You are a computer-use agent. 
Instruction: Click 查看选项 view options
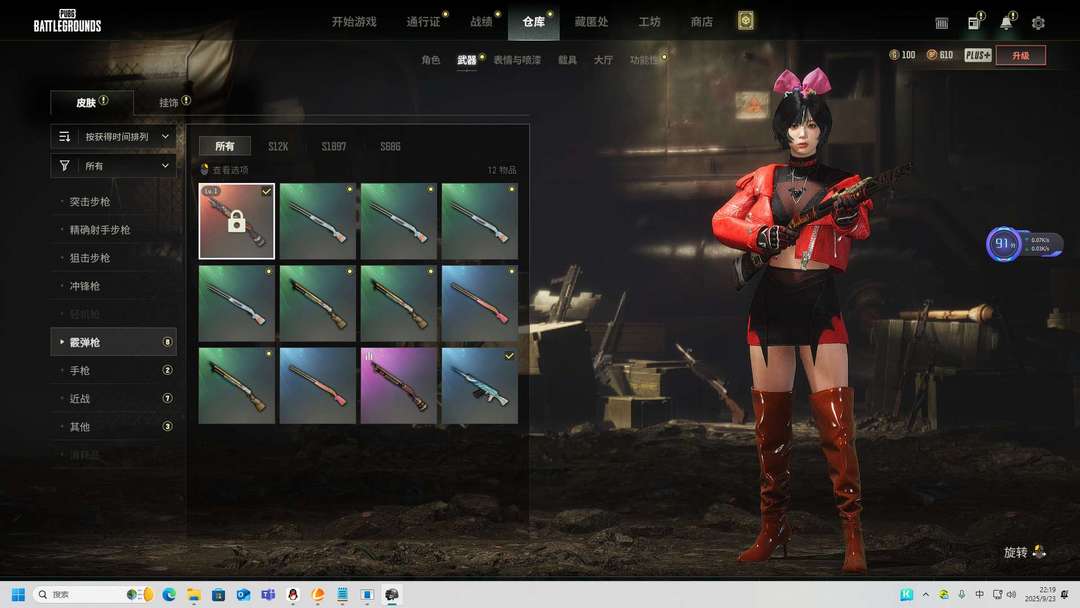tap(230, 170)
